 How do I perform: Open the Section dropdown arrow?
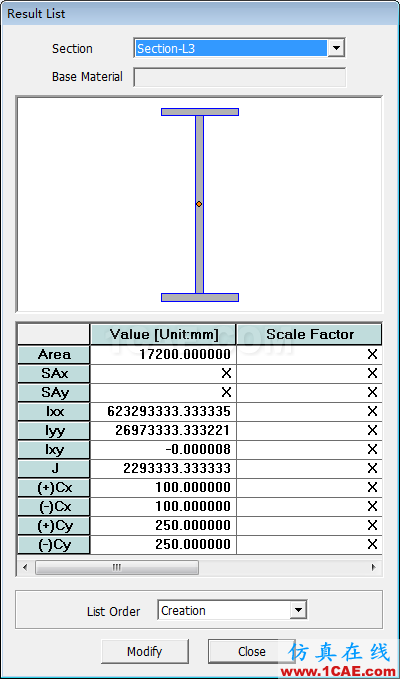pos(336,48)
